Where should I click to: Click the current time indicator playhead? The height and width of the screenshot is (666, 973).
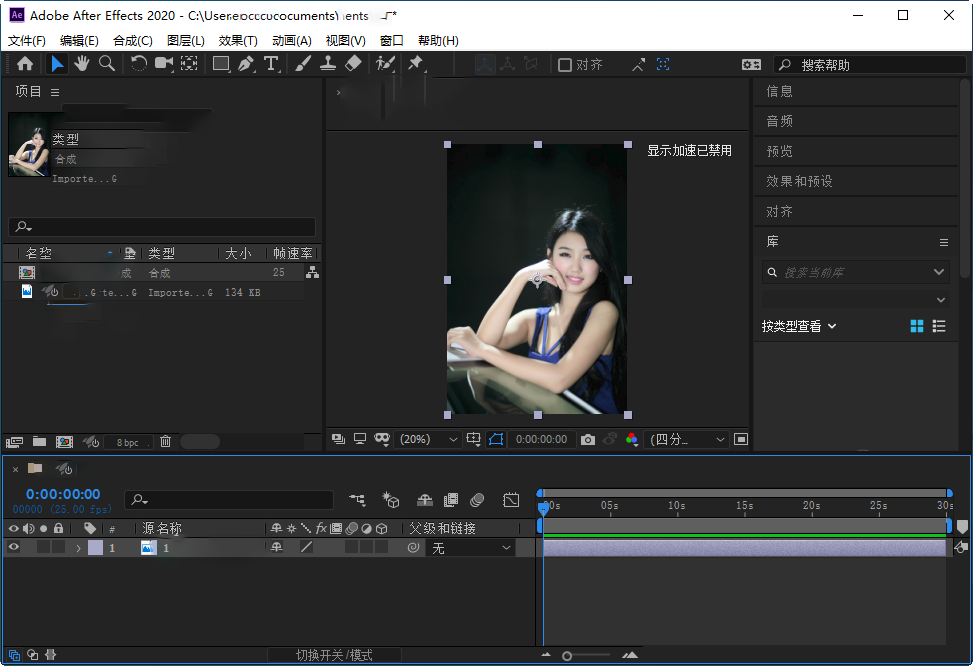click(543, 508)
